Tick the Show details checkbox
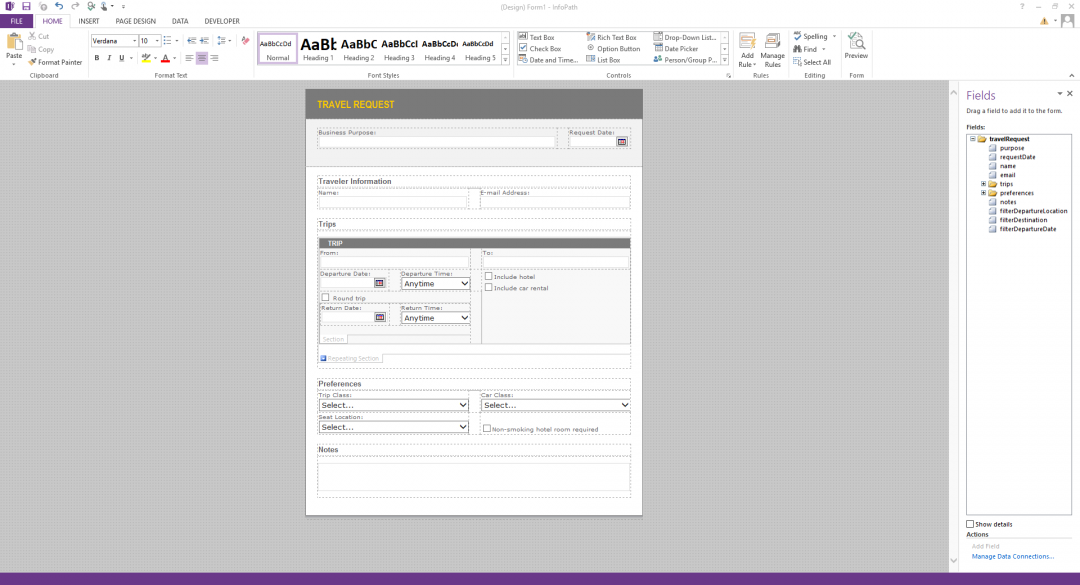 (x=970, y=524)
